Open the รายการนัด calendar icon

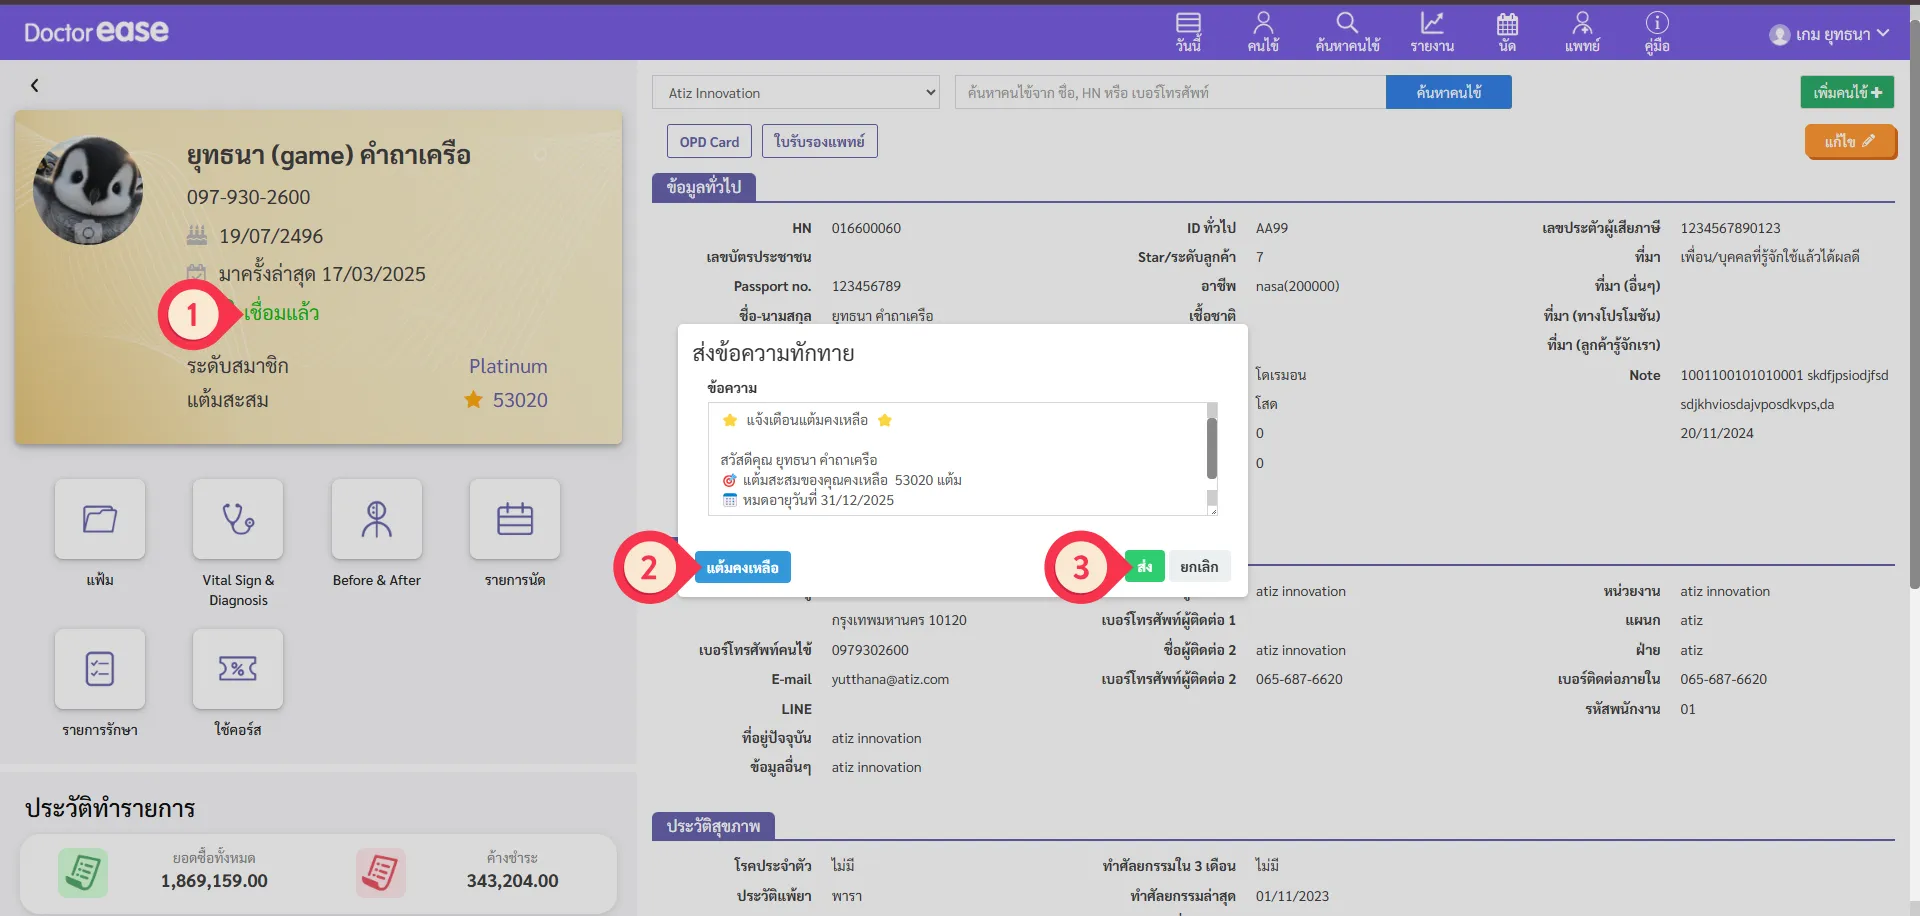(515, 519)
